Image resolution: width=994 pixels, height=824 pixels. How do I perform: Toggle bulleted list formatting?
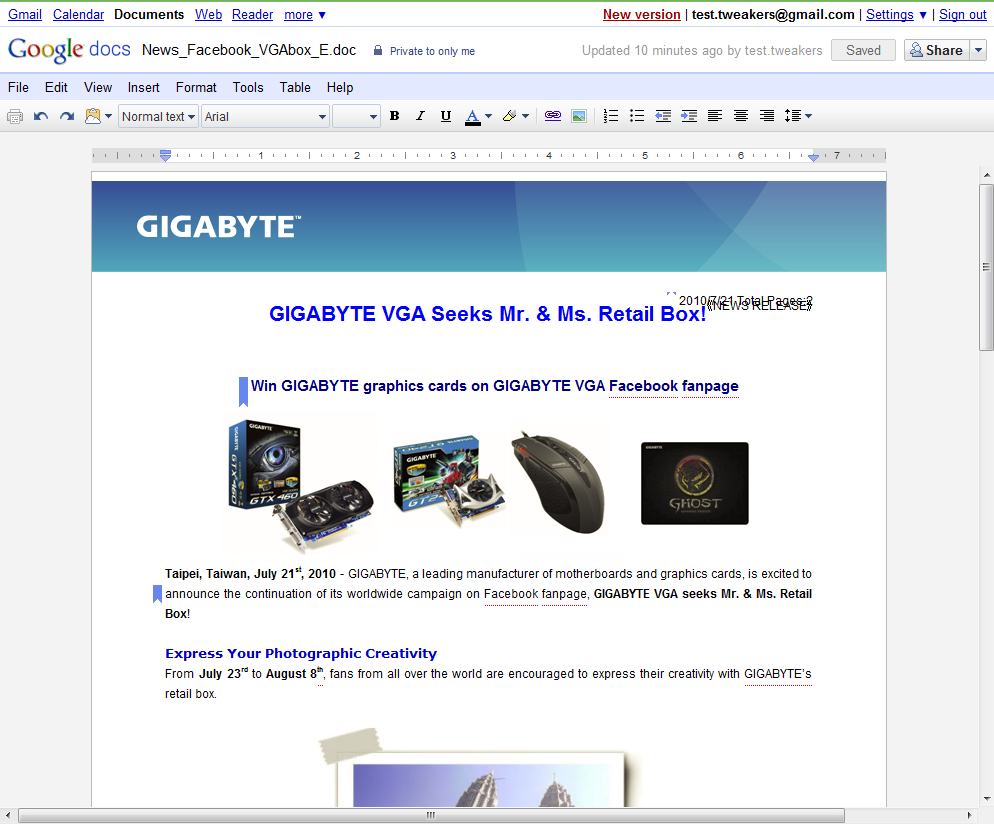tap(636, 116)
